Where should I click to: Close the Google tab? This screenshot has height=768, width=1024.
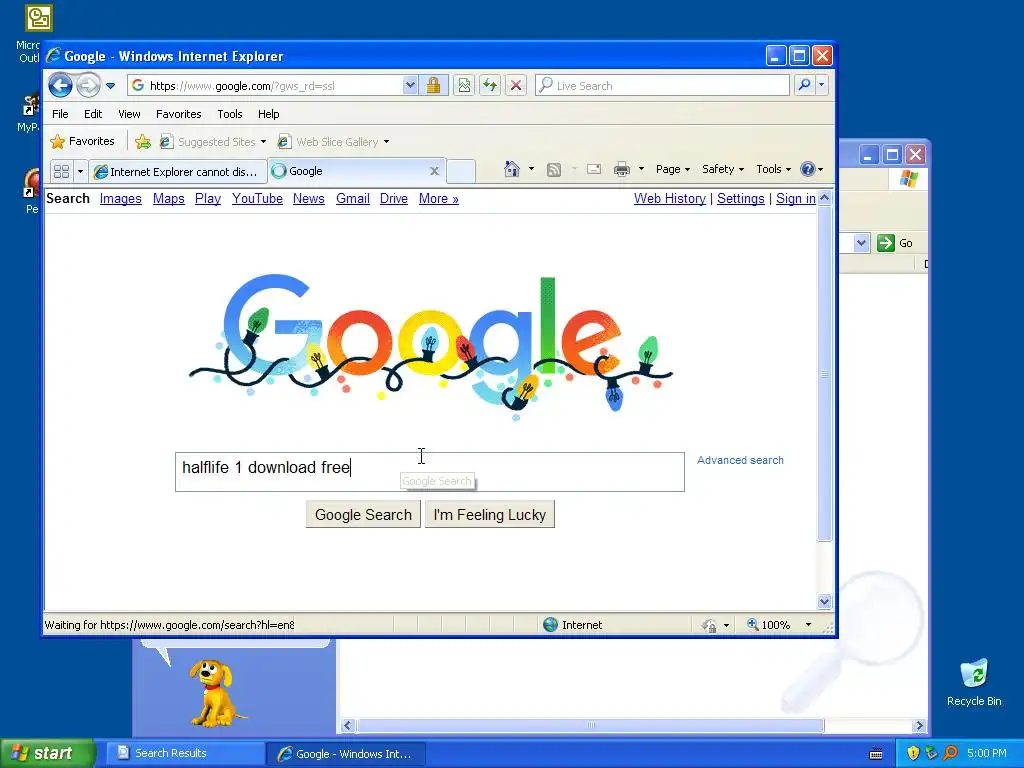[434, 171]
